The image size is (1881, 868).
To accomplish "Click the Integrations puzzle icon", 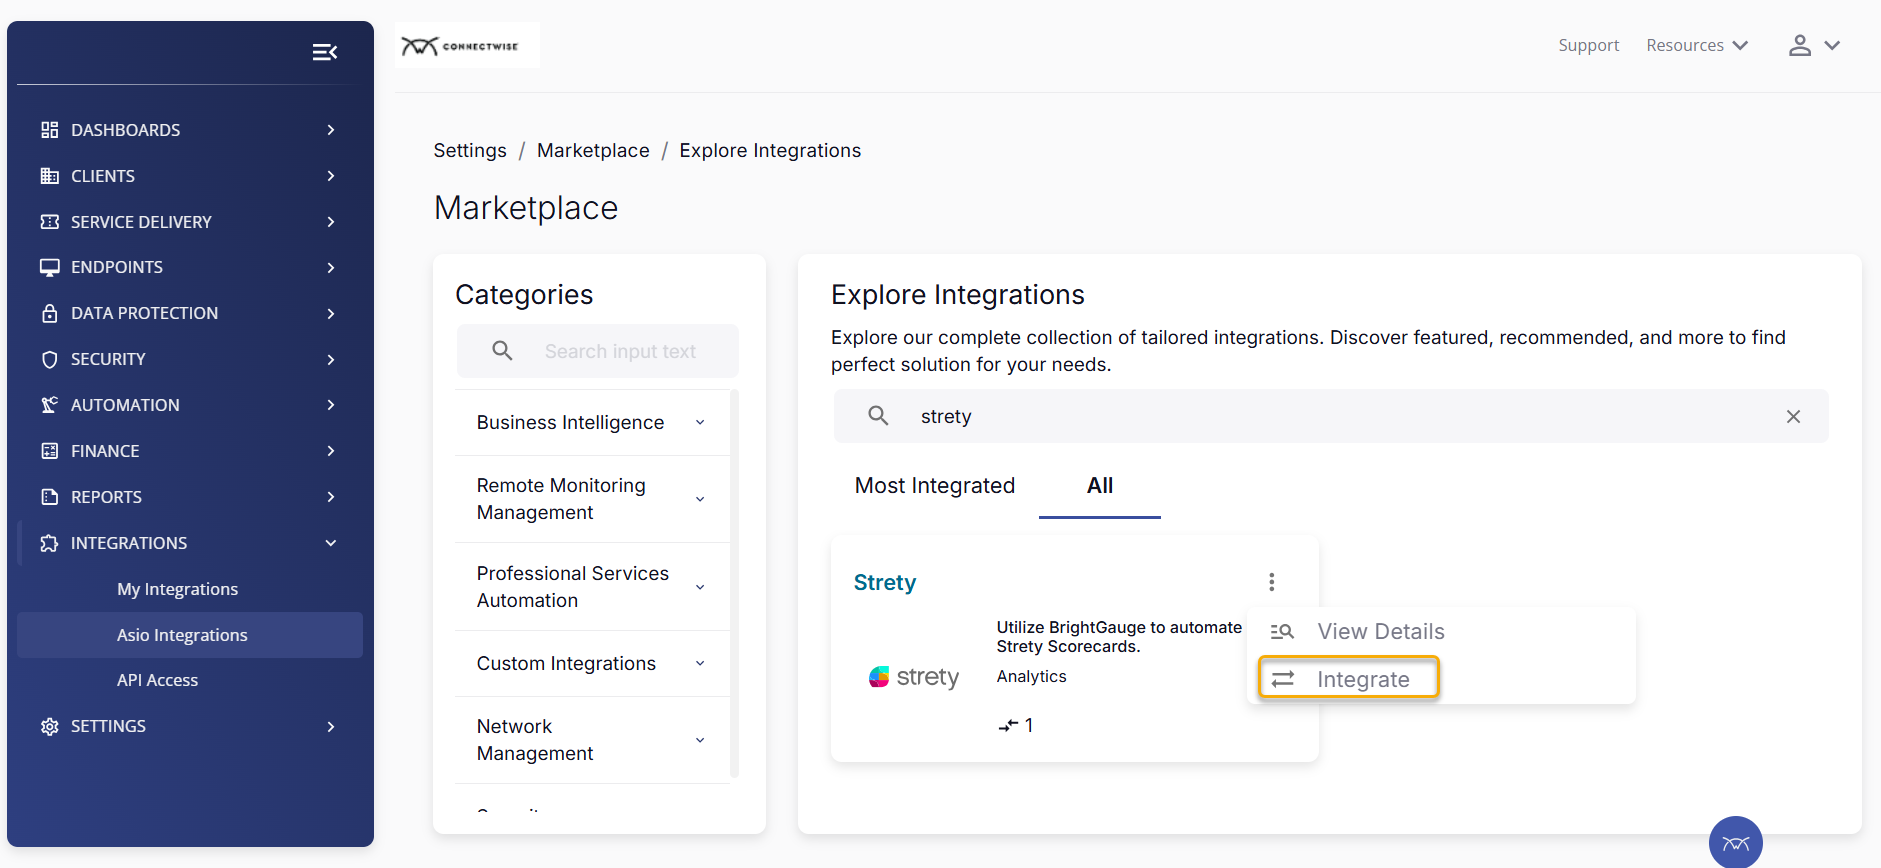I will pos(50,543).
